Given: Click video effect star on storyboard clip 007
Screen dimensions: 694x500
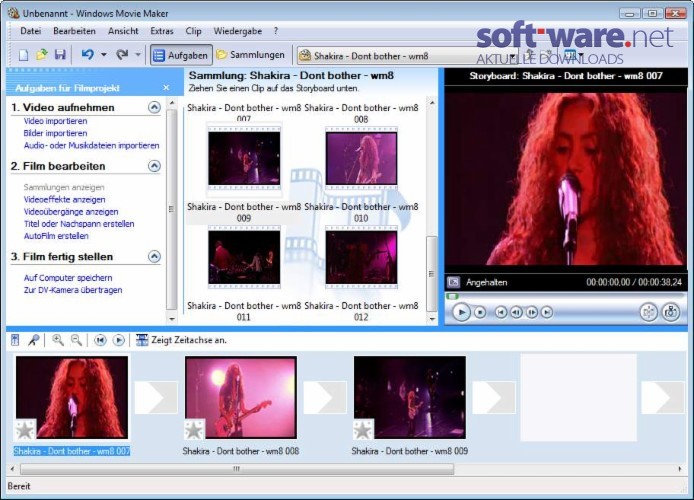Looking at the screenshot, I should (25, 429).
